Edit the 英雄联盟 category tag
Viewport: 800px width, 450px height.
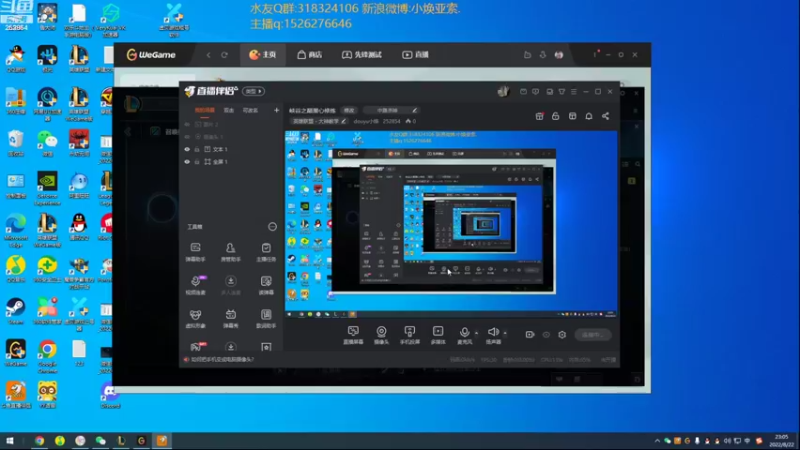pos(319,121)
